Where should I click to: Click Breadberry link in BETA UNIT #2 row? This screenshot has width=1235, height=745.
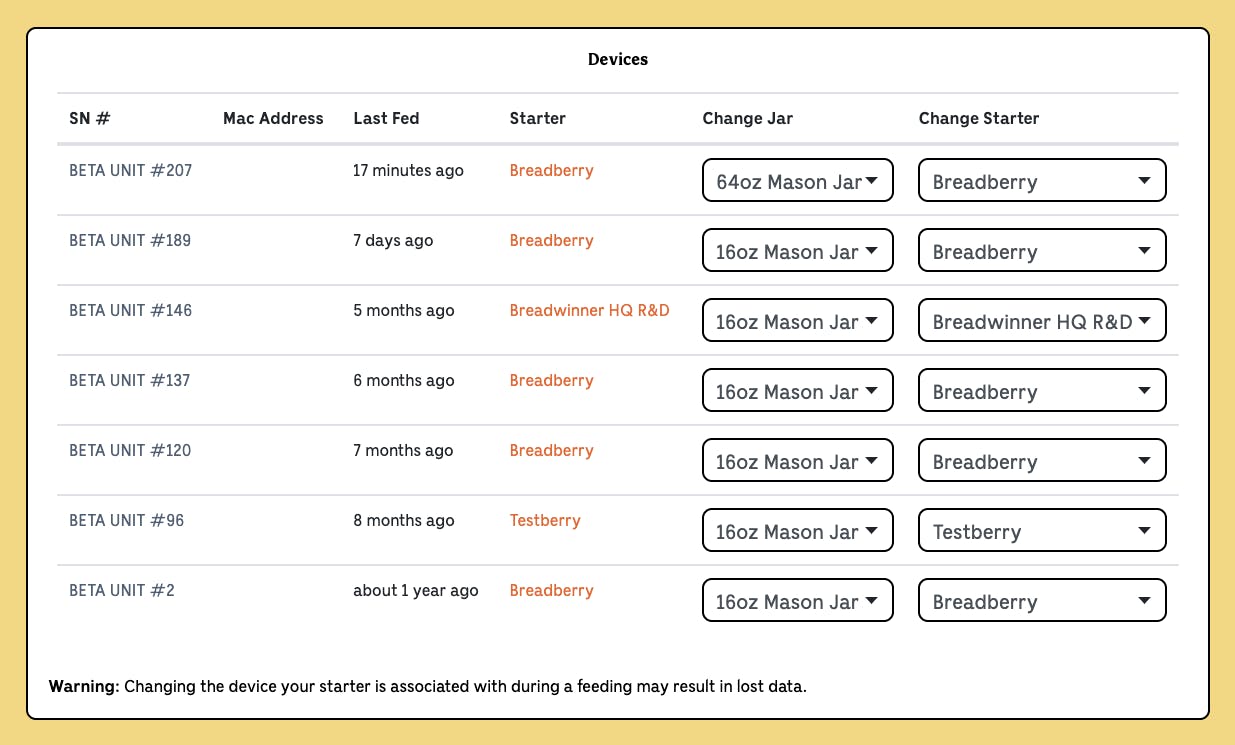point(551,590)
